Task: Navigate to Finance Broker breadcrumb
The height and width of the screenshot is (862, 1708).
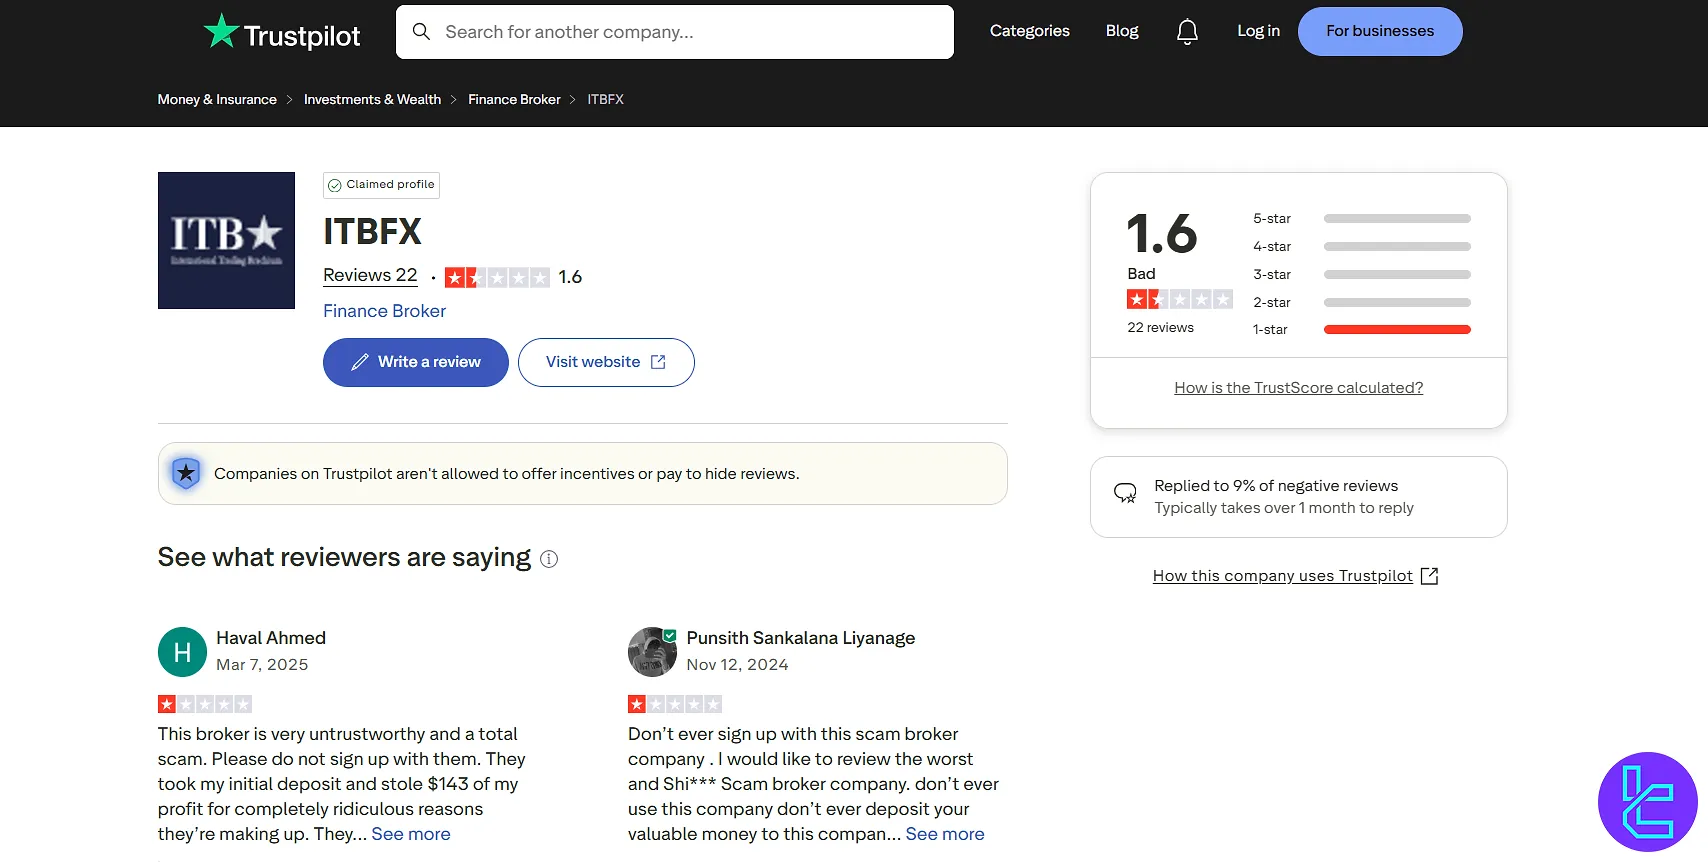Action: 514,99
